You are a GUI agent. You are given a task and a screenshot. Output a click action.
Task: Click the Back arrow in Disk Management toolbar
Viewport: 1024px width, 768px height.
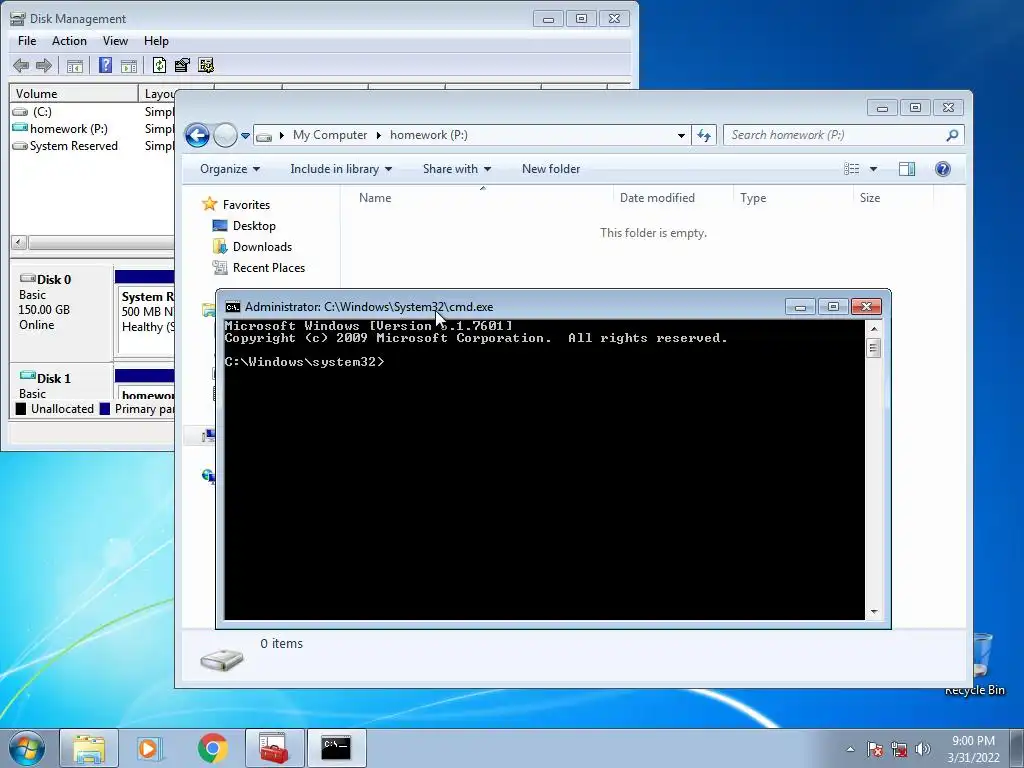pyautogui.click(x=21, y=65)
